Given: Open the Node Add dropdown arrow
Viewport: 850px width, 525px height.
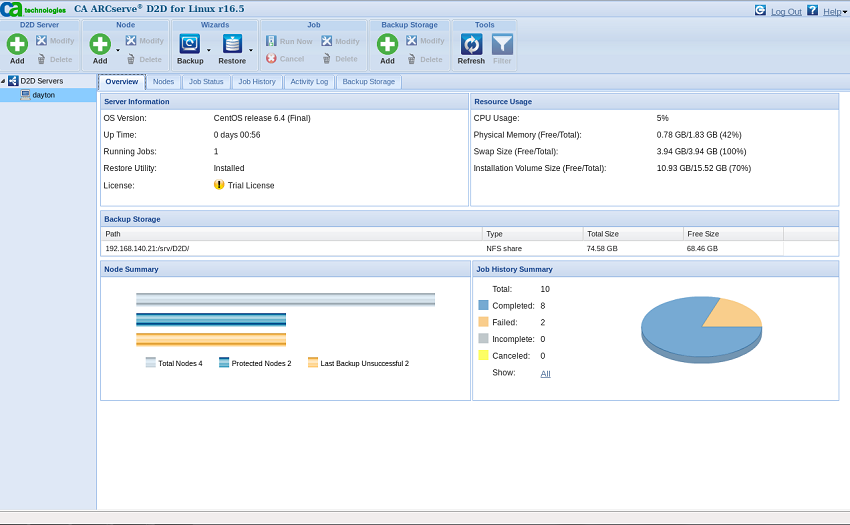Looking at the screenshot, I should pyautogui.click(x=118, y=50).
